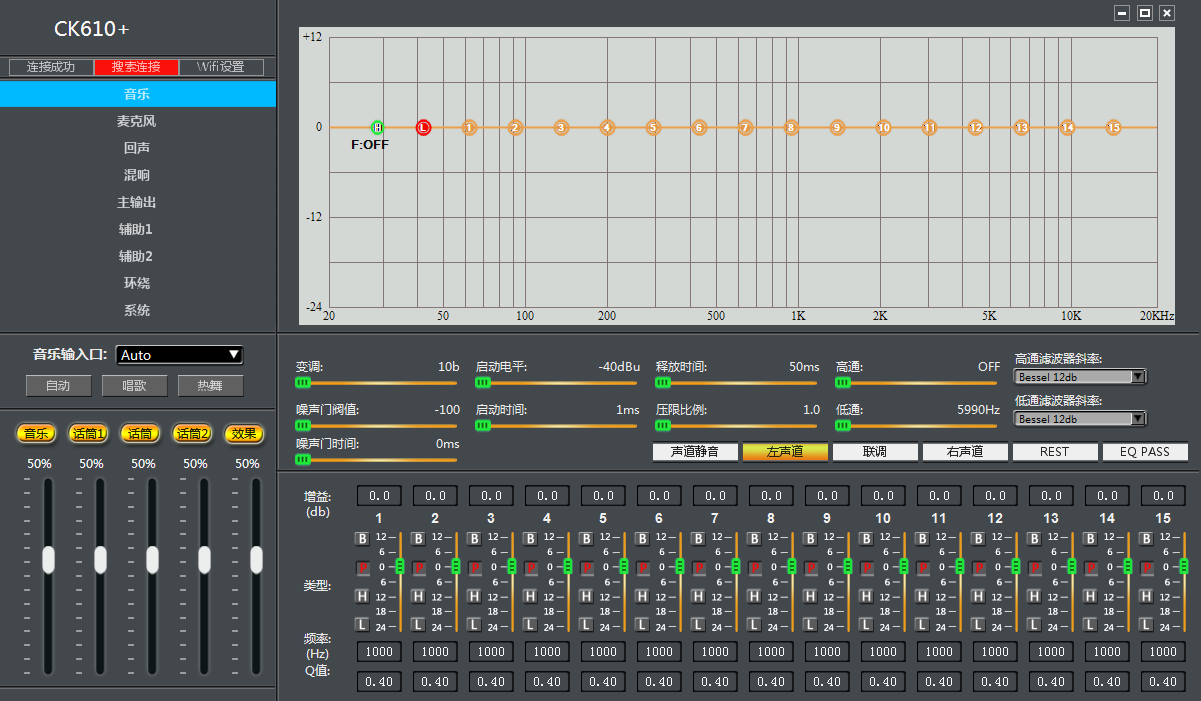Open the 音乐输入口 Auto dropdown
This screenshot has height=701, width=1201.
point(180,355)
